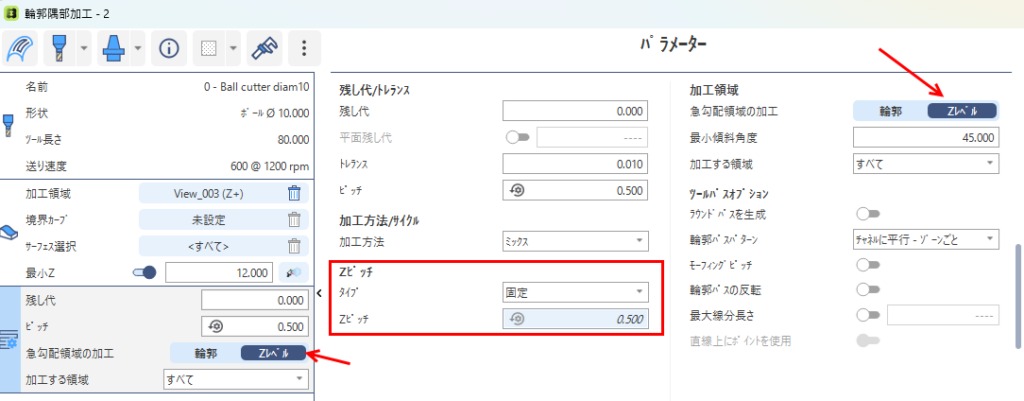
Task: Click the milling tool selection icon
Action: (x=60, y=47)
